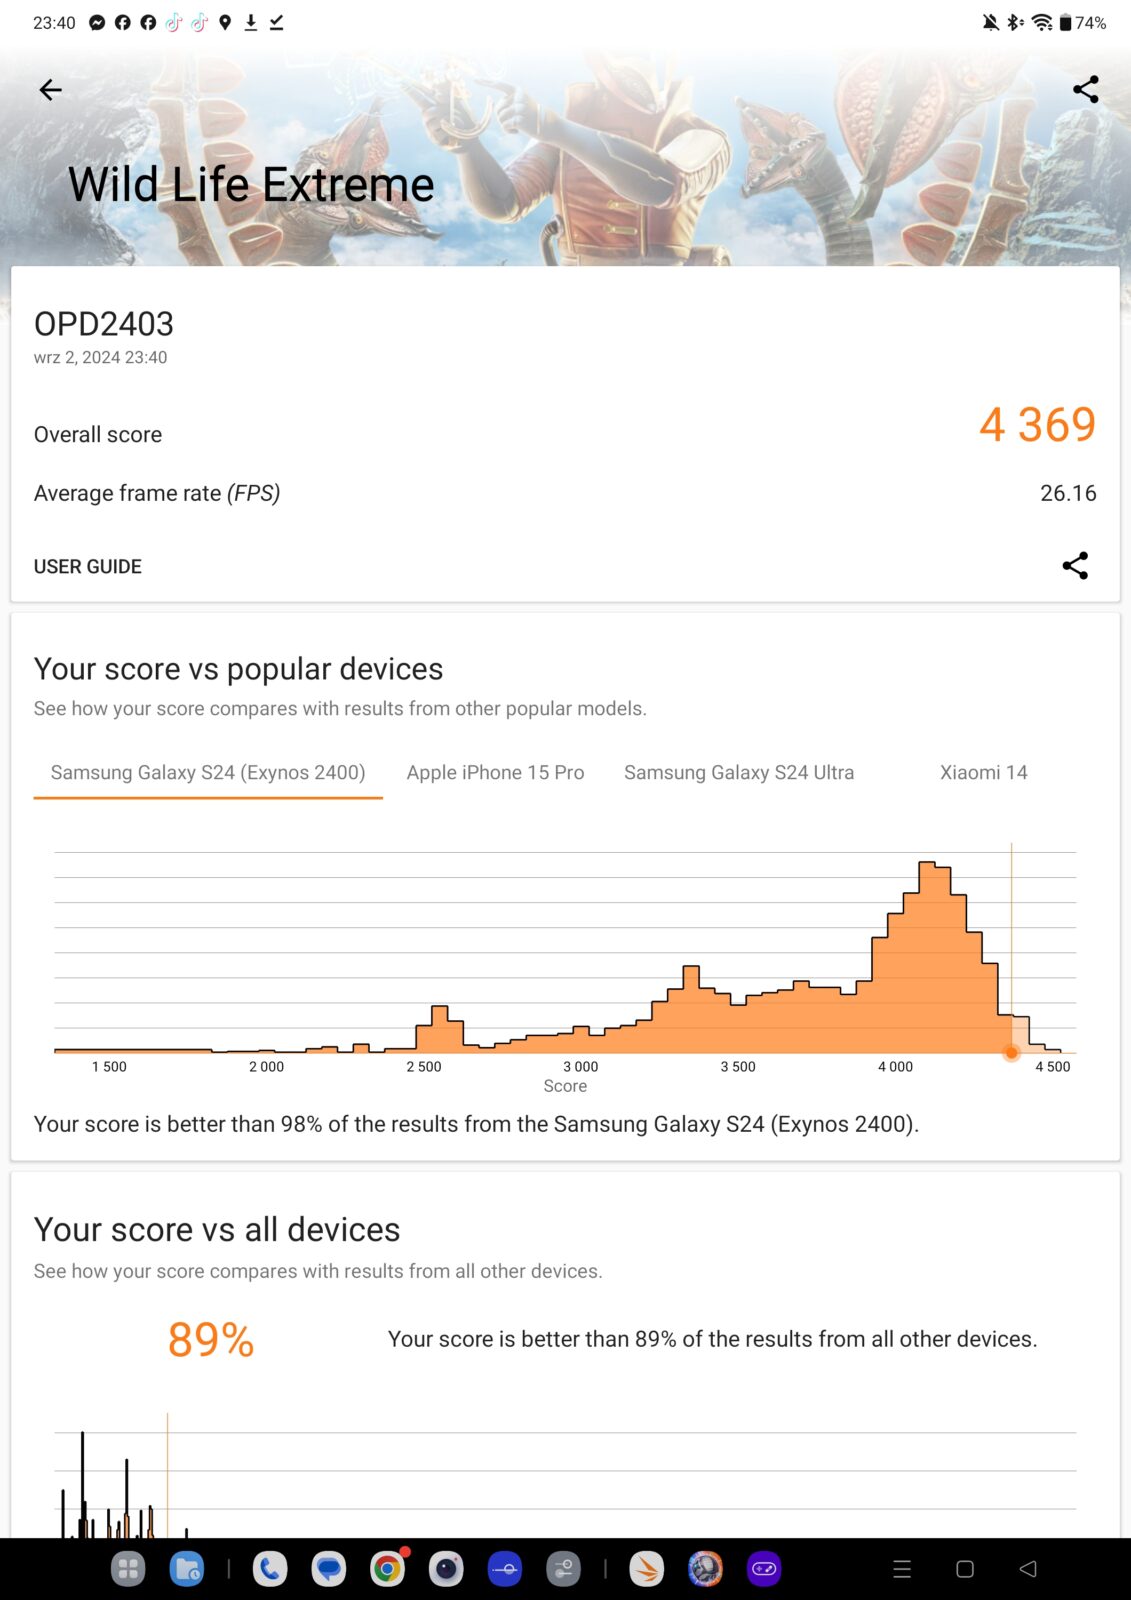
Task: Open recent apps with the menu navigation button
Action: [x=902, y=1569]
